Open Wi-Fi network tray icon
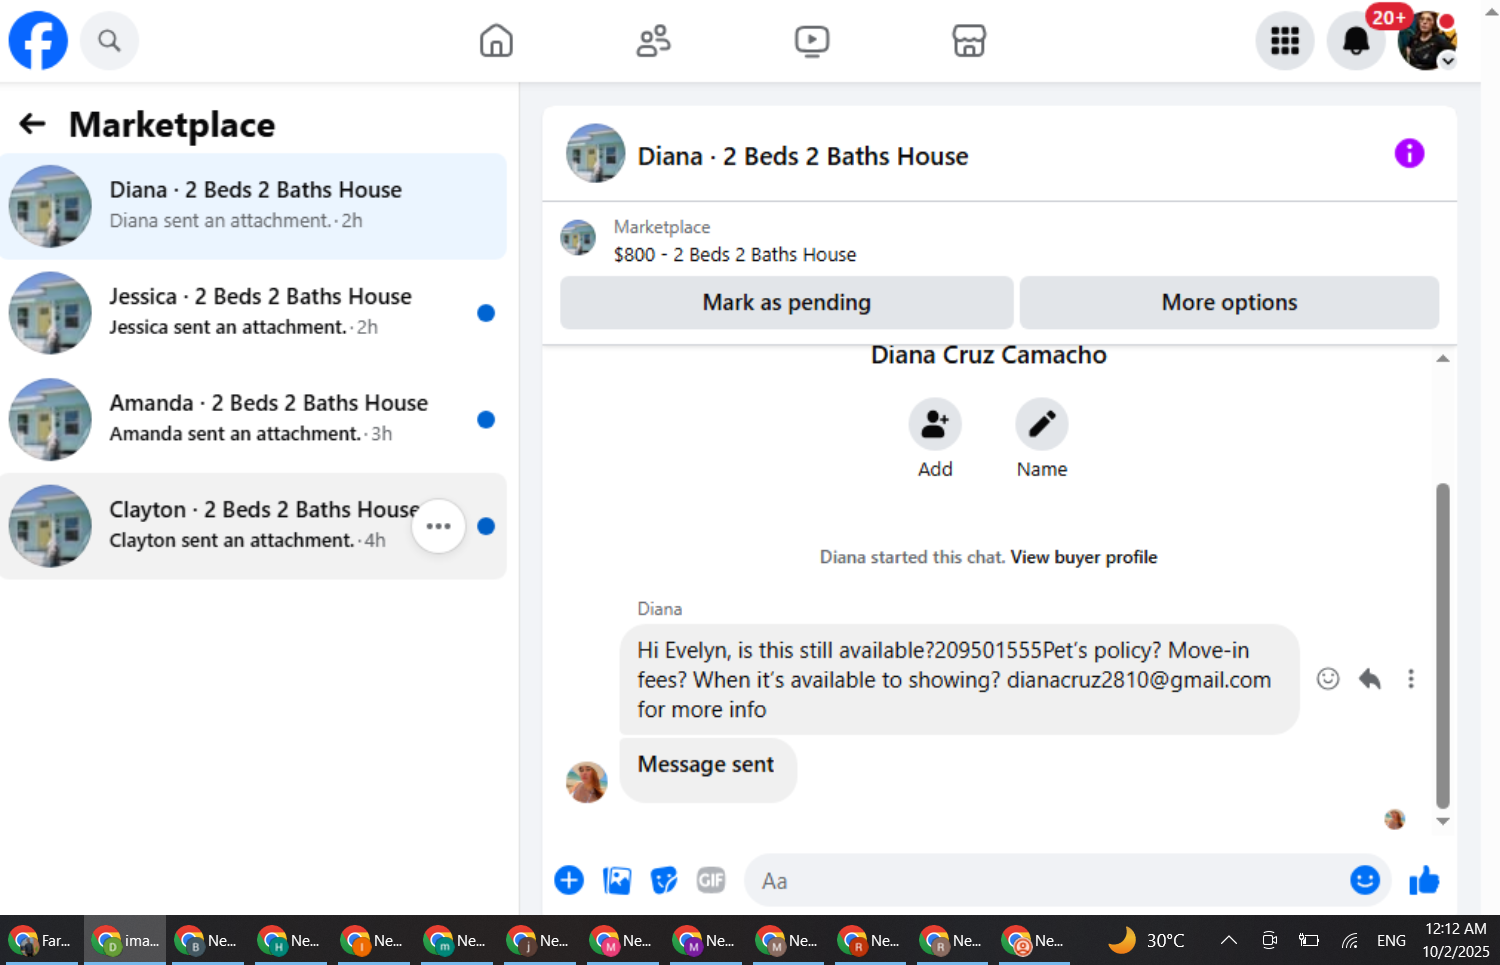 (1350, 940)
